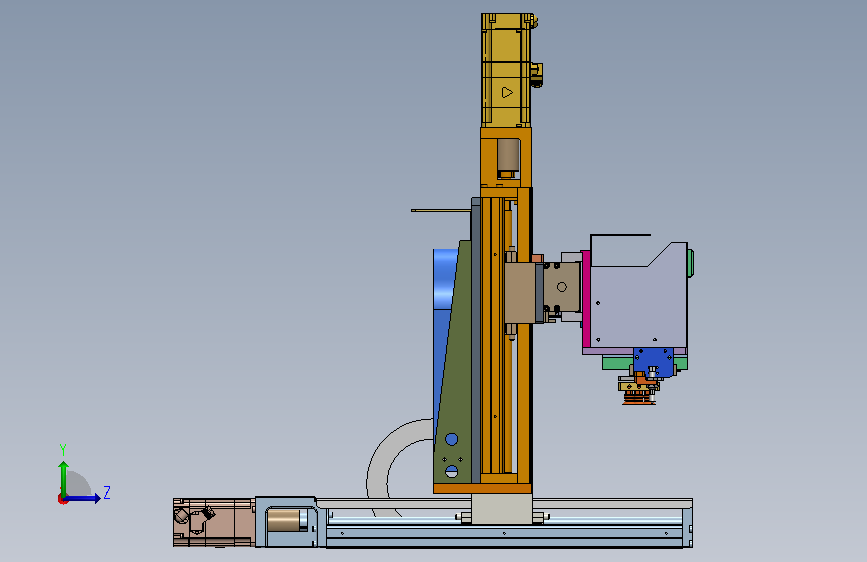
Task: Select the orange suction cup at the tool tip
Action: click(x=639, y=398)
